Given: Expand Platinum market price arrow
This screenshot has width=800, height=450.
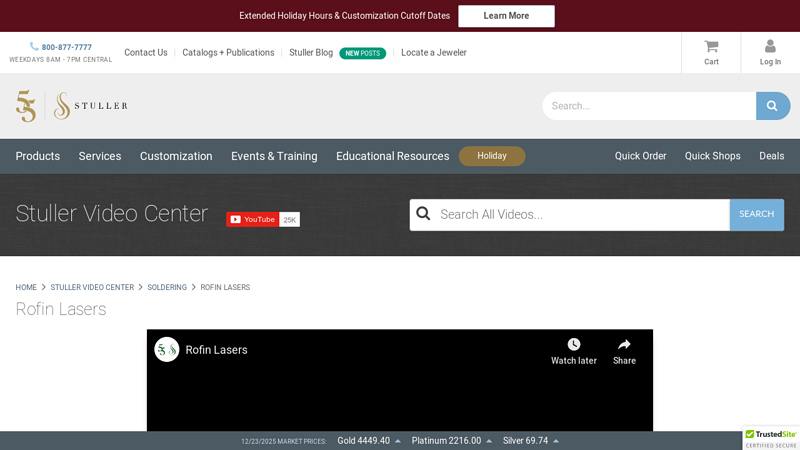Looking at the screenshot, I should pos(489,441).
